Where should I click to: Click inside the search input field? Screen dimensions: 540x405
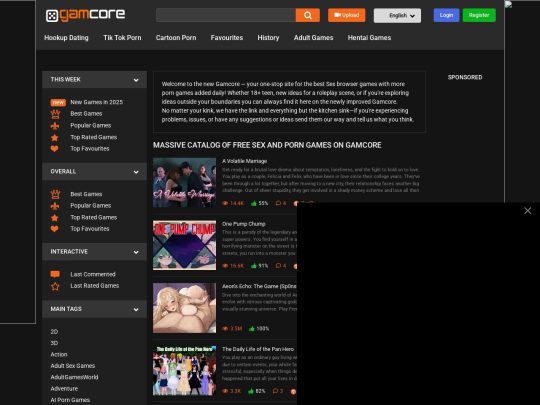[226, 15]
